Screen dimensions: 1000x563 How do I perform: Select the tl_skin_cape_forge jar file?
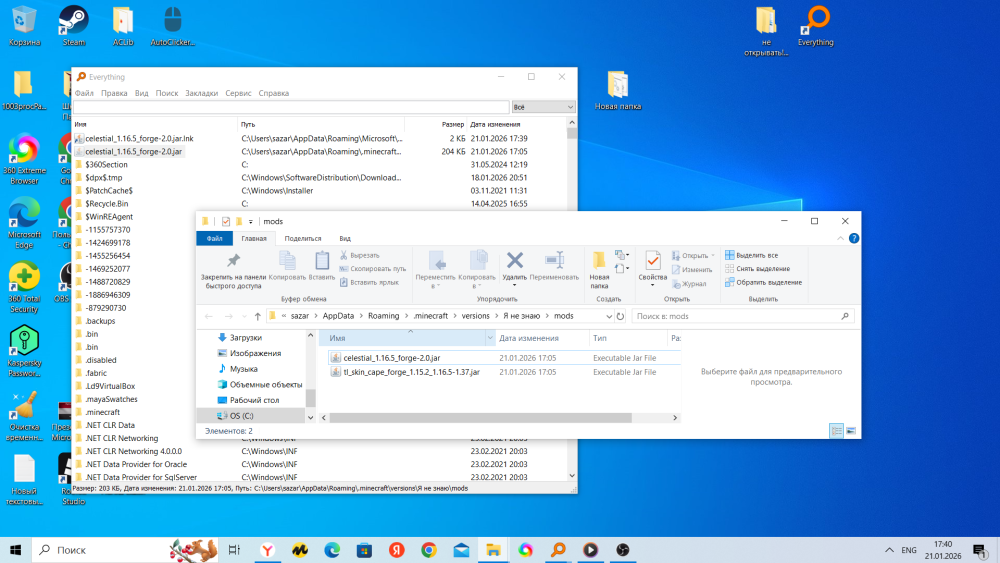click(x=411, y=372)
